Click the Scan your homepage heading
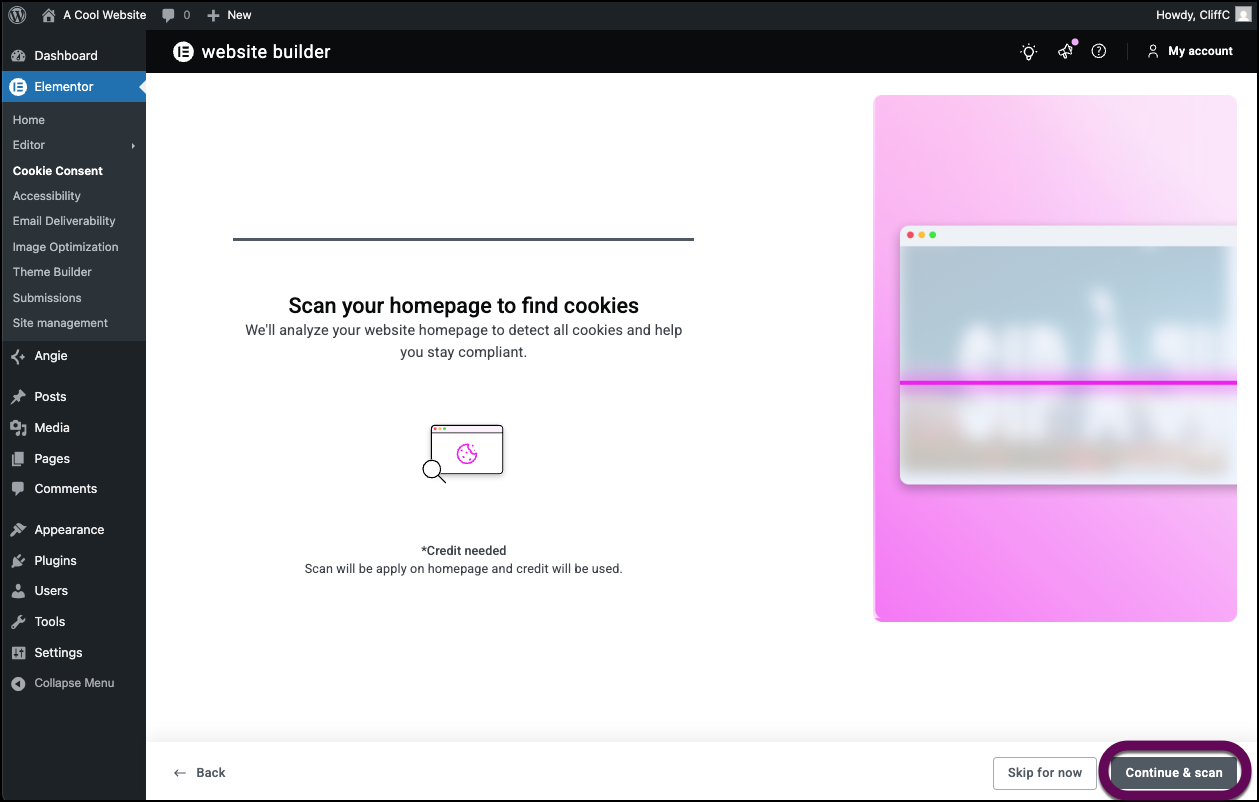 463,306
